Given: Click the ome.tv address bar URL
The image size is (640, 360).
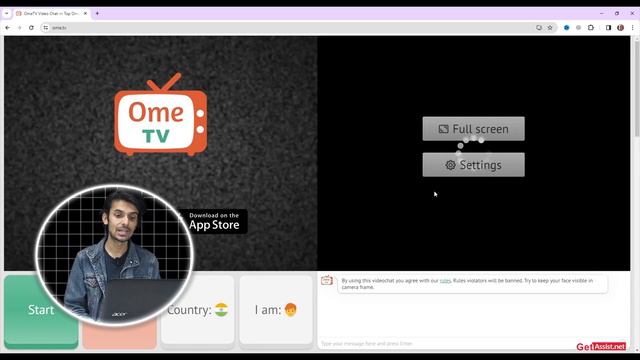Looking at the screenshot, I should pyautogui.click(x=60, y=28).
